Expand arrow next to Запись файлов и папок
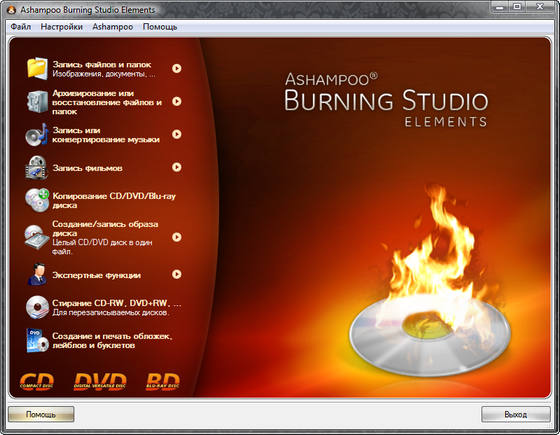Viewport: 560px width, 435px height. click(176, 68)
